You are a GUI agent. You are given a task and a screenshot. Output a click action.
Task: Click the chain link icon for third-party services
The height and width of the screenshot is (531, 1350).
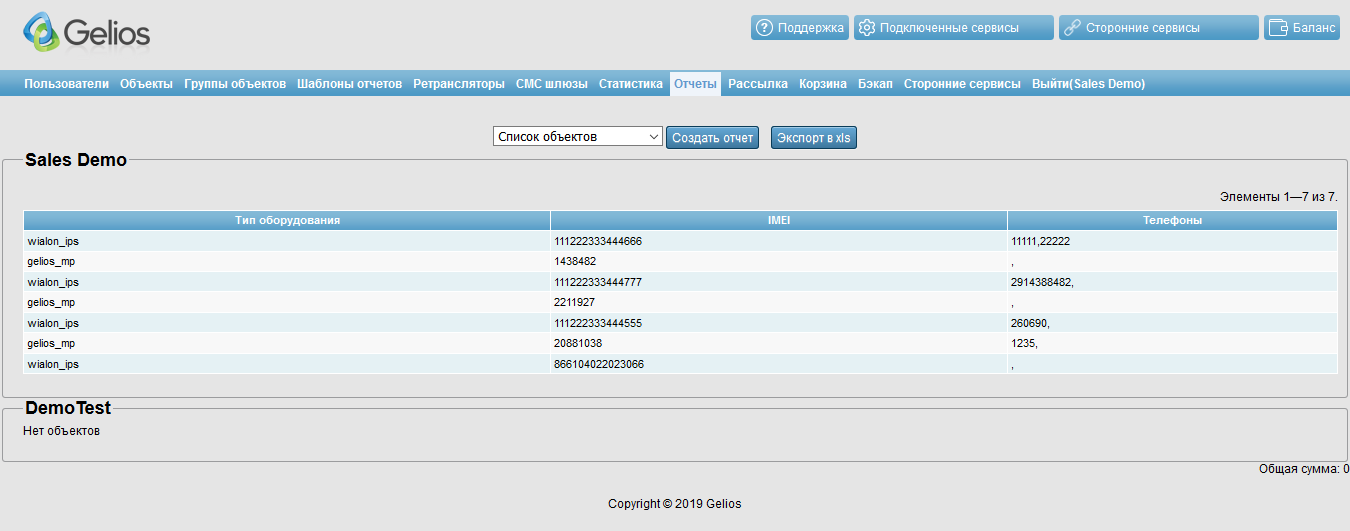point(1072,28)
